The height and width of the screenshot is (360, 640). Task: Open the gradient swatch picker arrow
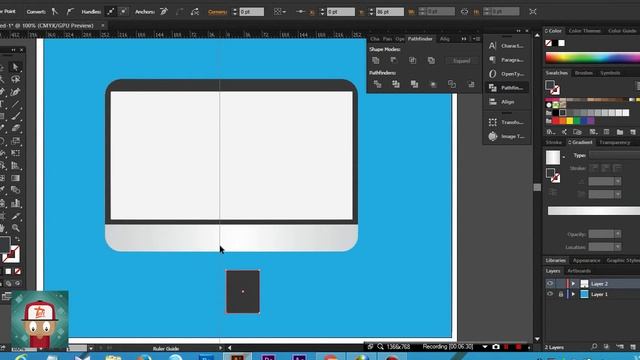[564, 157]
